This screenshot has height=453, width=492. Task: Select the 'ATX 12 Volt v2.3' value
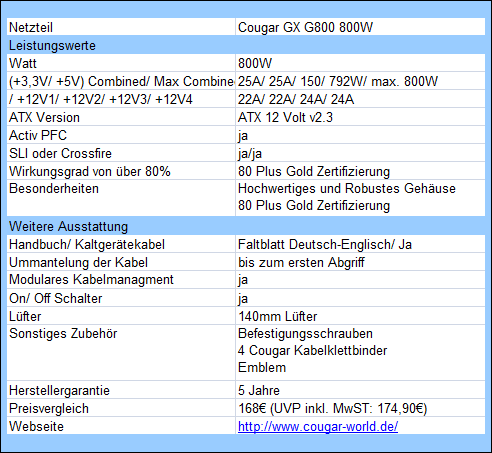tap(285, 117)
